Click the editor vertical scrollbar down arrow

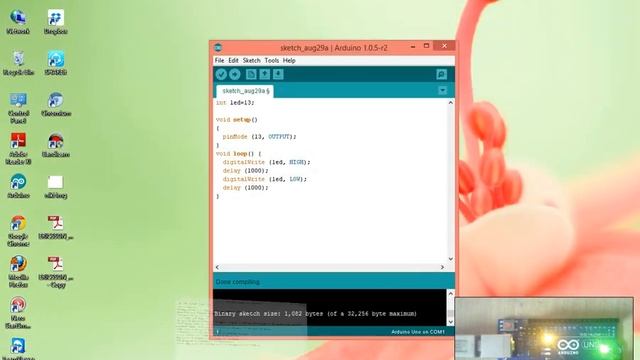click(451, 259)
